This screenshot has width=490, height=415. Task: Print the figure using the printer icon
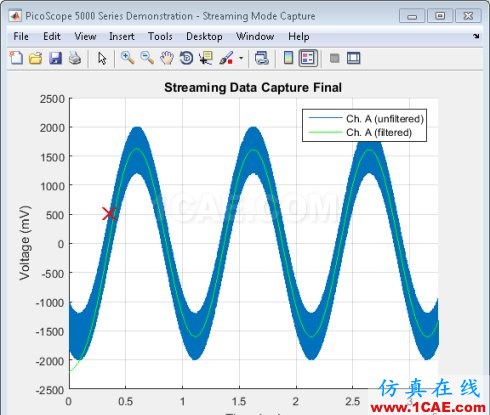(x=75, y=58)
